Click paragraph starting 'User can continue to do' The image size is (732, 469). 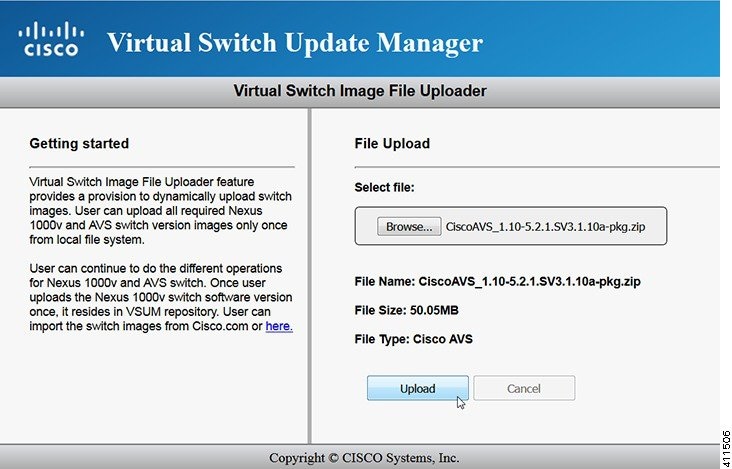tap(161, 297)
